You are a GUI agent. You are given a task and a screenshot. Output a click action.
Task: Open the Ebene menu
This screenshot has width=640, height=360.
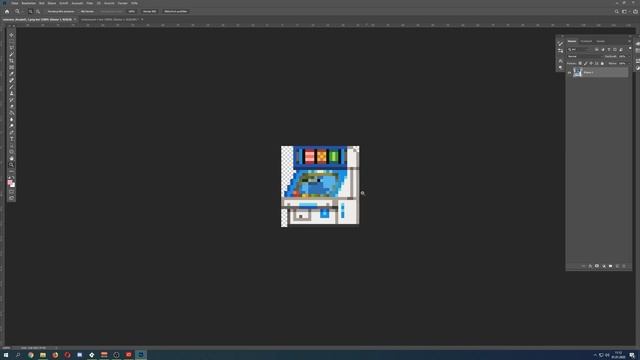point(52,3)
